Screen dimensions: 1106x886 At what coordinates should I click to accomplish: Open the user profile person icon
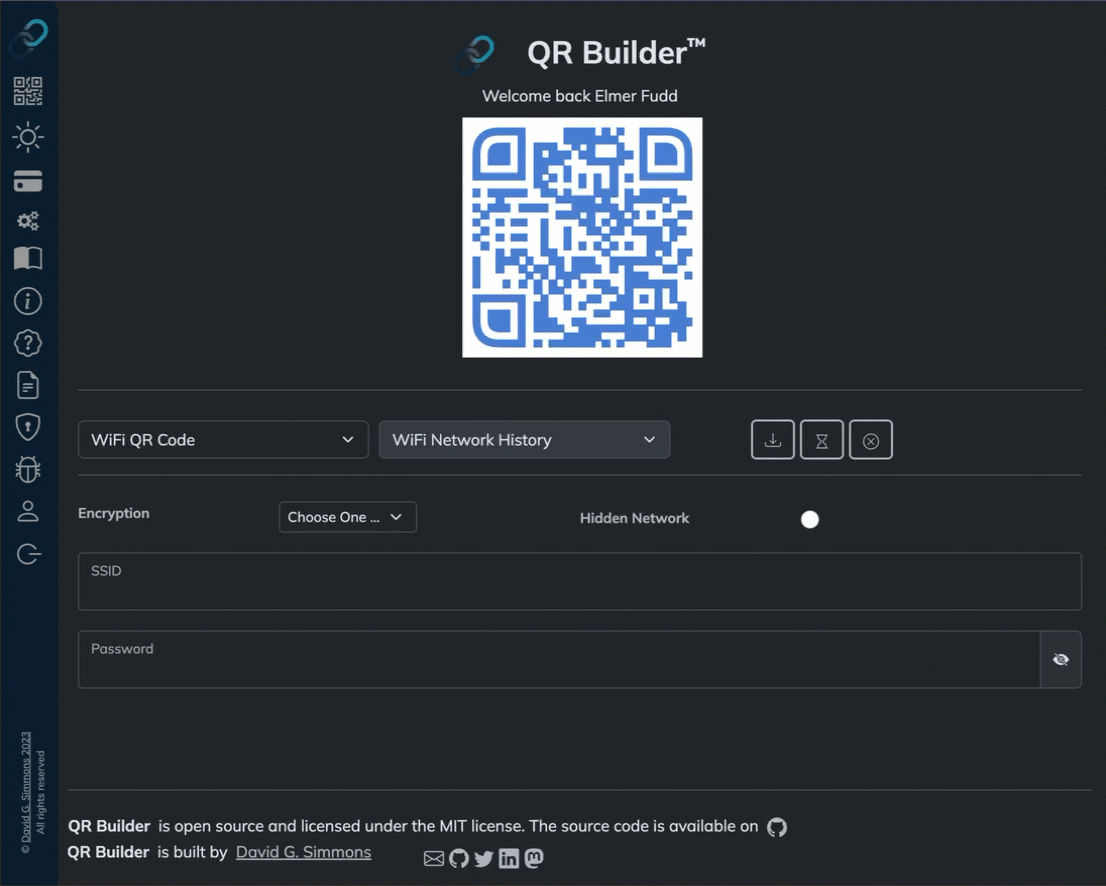pos(28,511)
